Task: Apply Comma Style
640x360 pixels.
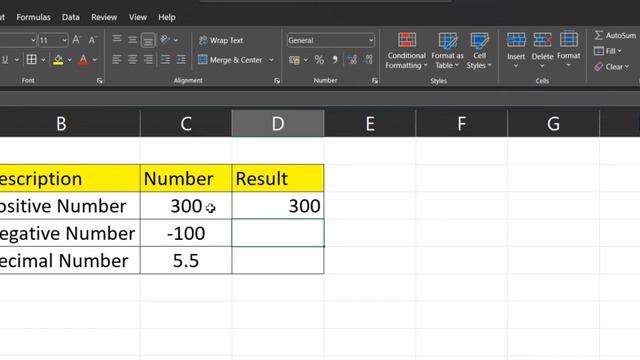Action: pyautogui.click(x=335, y=60)
